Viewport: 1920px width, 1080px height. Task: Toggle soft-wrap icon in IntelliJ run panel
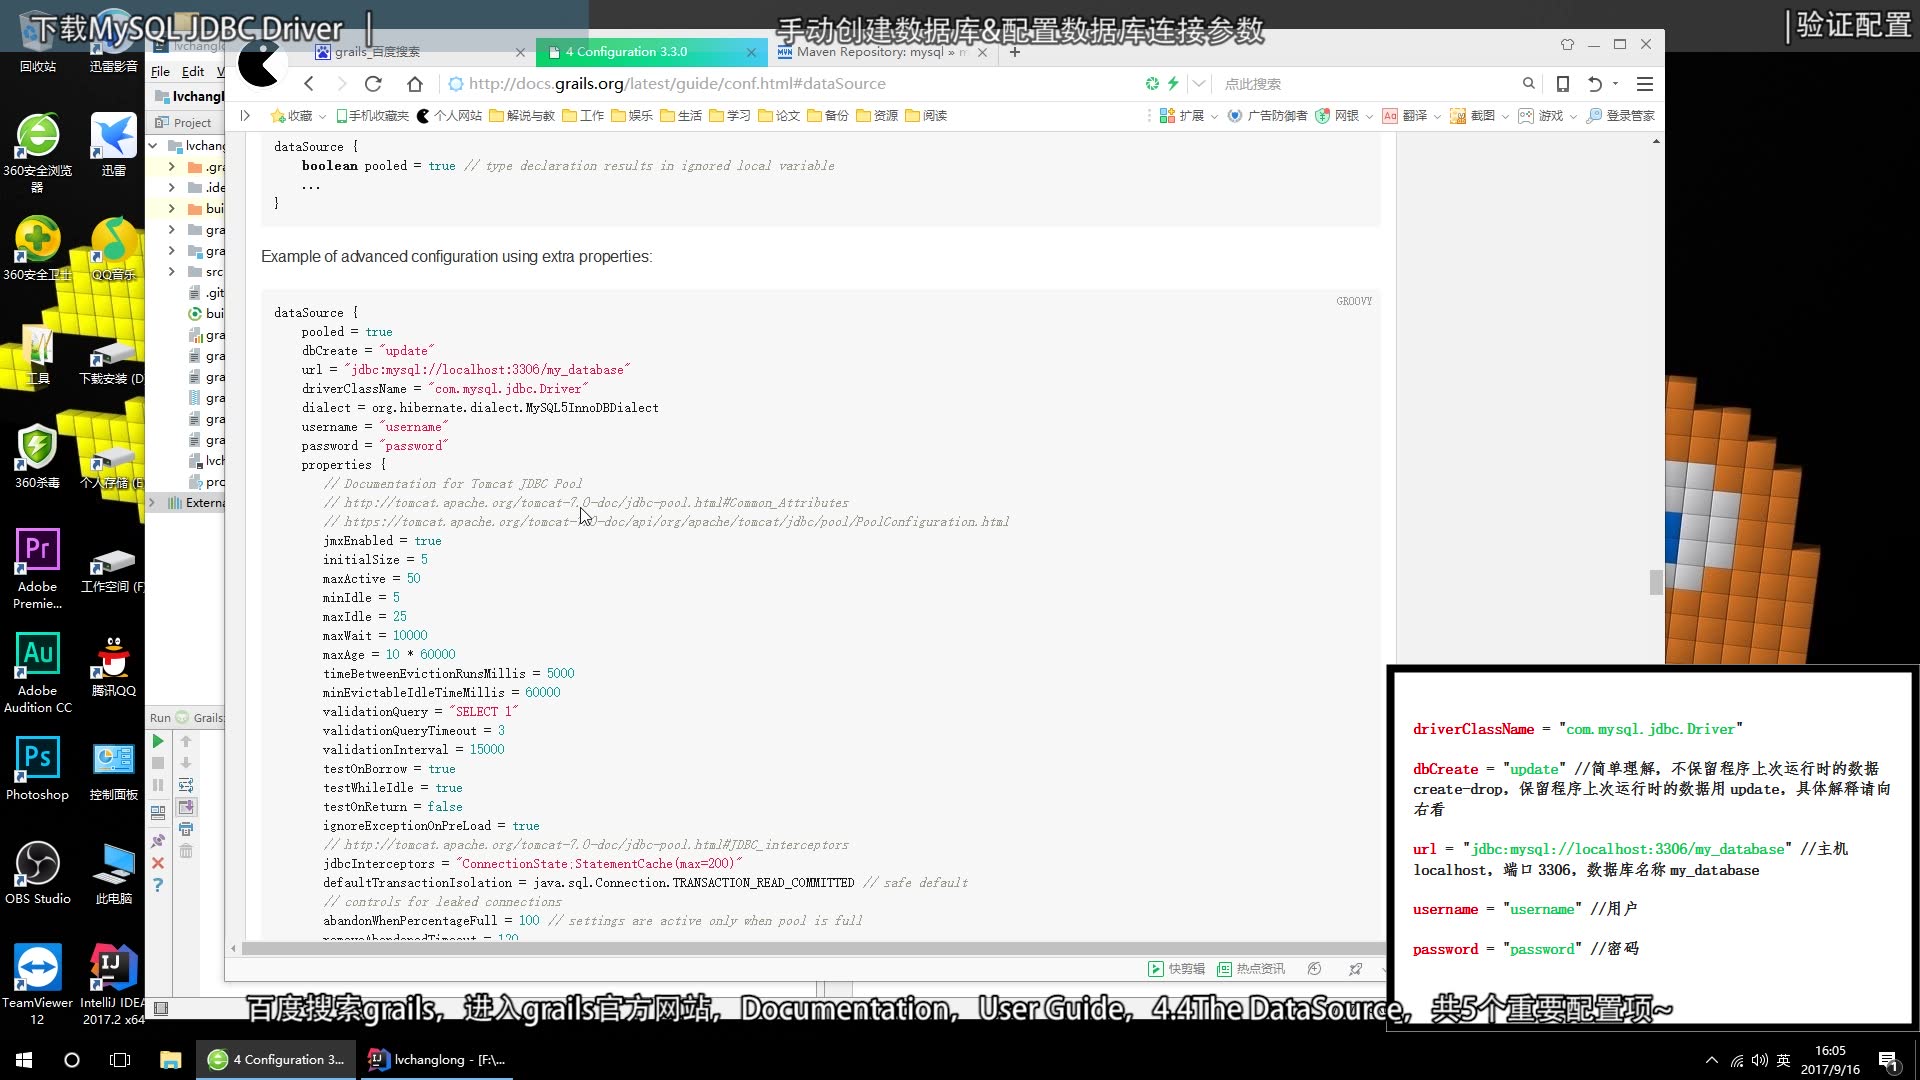(x=186, y=785)
